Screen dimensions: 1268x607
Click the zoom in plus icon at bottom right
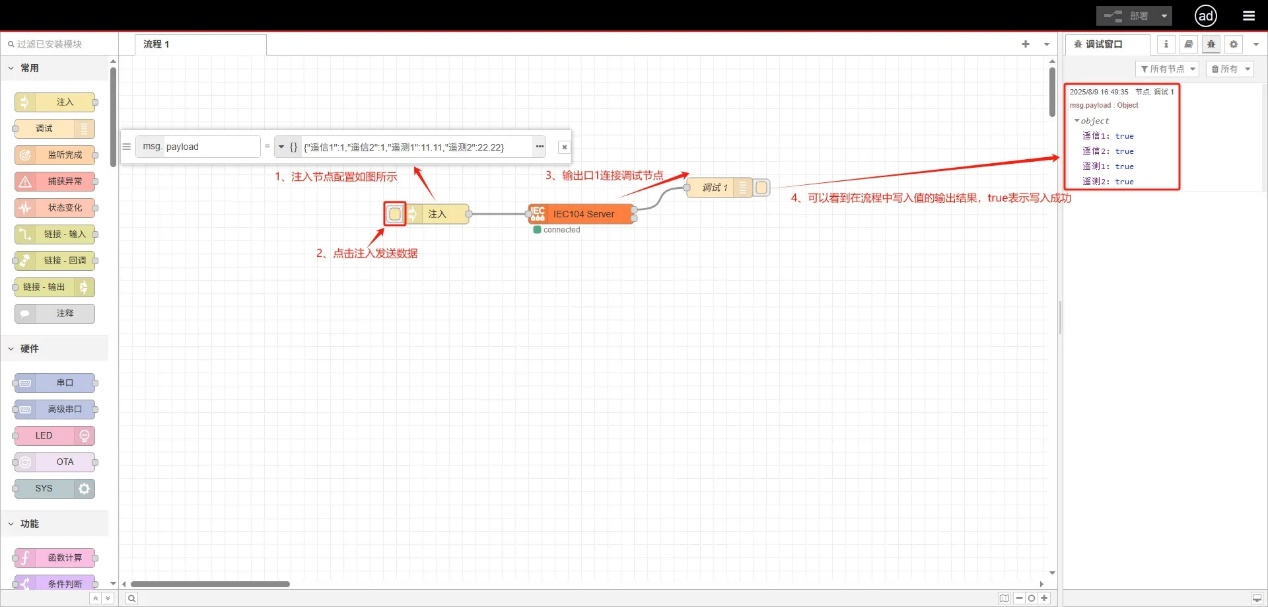tap(1045, 598)
